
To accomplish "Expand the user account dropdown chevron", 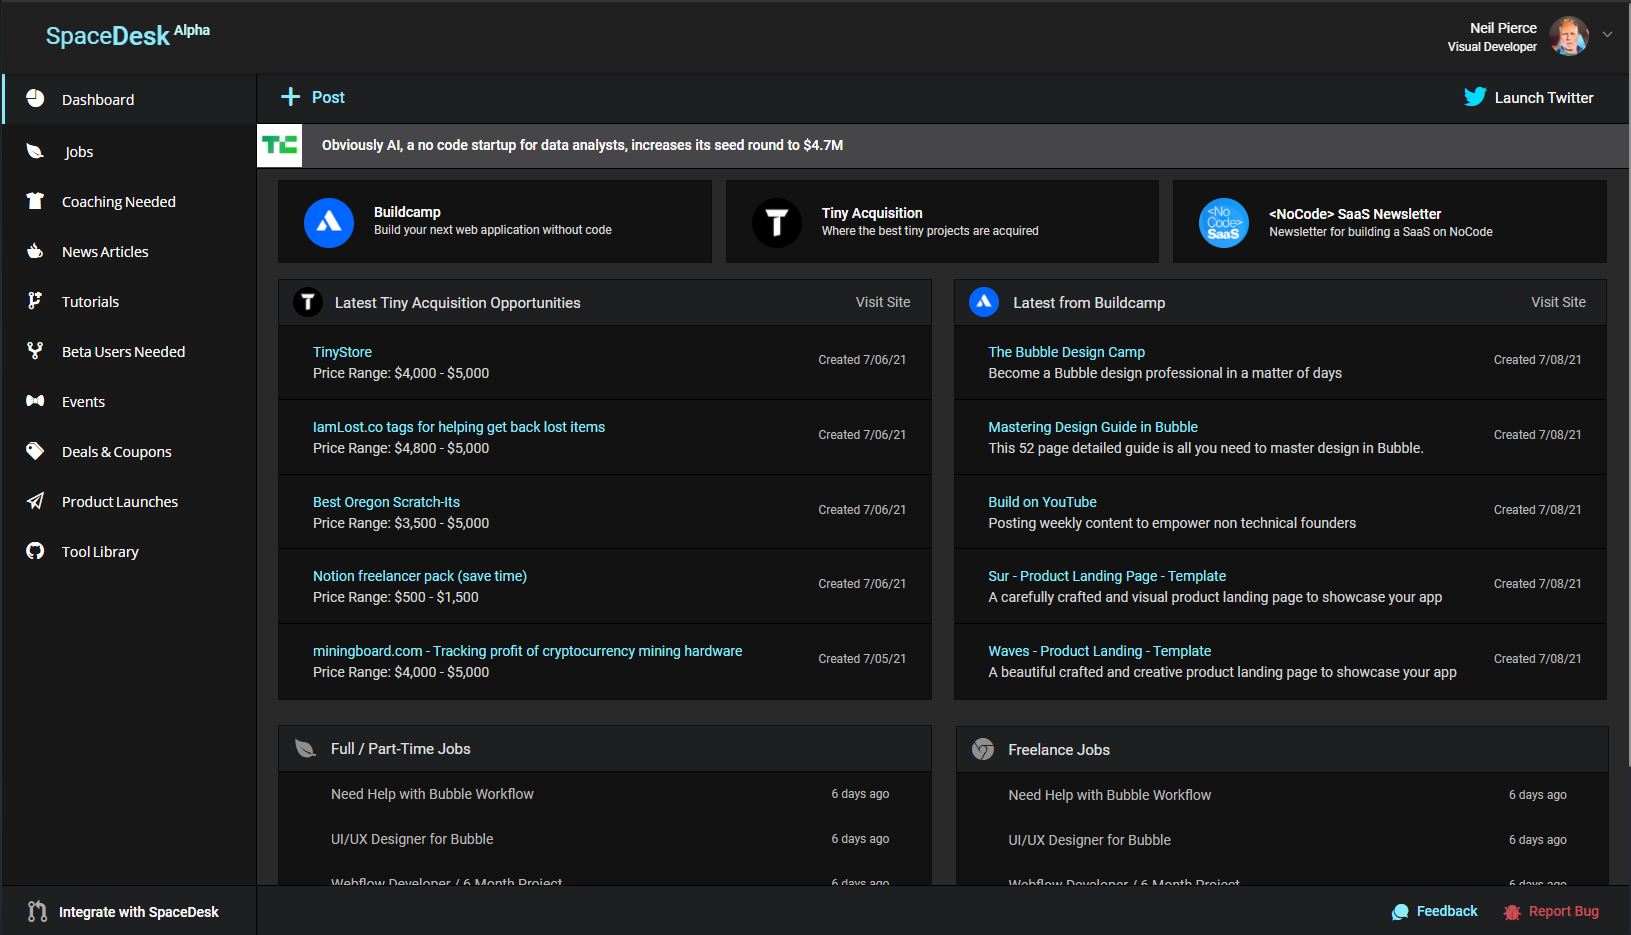I will click(x=1608, y=35).
